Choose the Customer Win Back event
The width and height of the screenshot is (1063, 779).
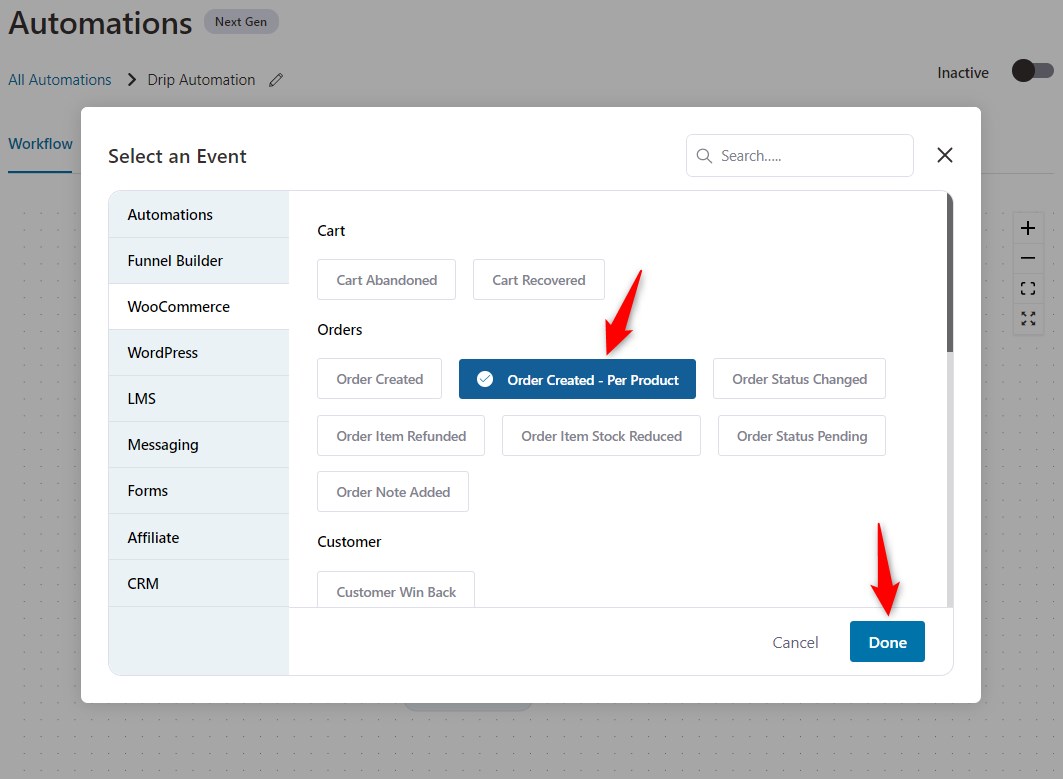point(396,590)
